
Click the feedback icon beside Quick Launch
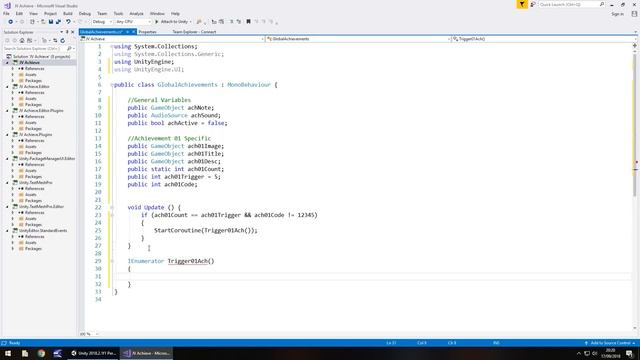pyautogui.click(x=533, y=4)
